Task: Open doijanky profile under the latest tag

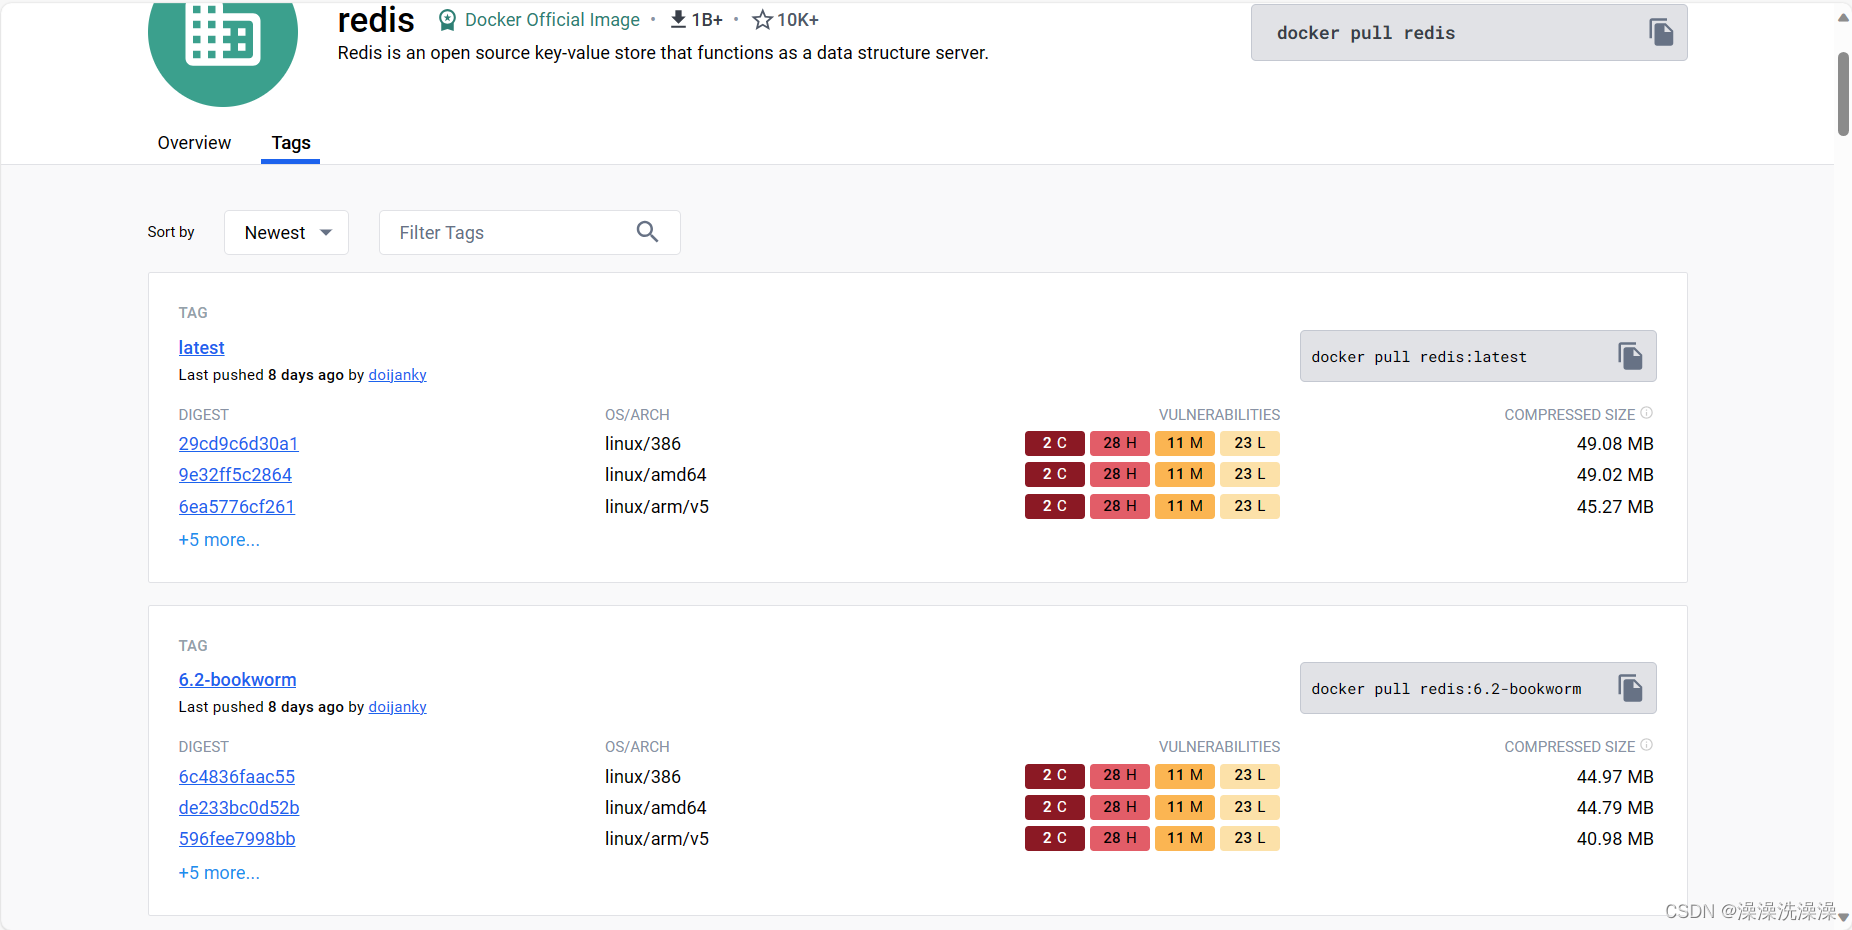Action: tap(397, 375)
